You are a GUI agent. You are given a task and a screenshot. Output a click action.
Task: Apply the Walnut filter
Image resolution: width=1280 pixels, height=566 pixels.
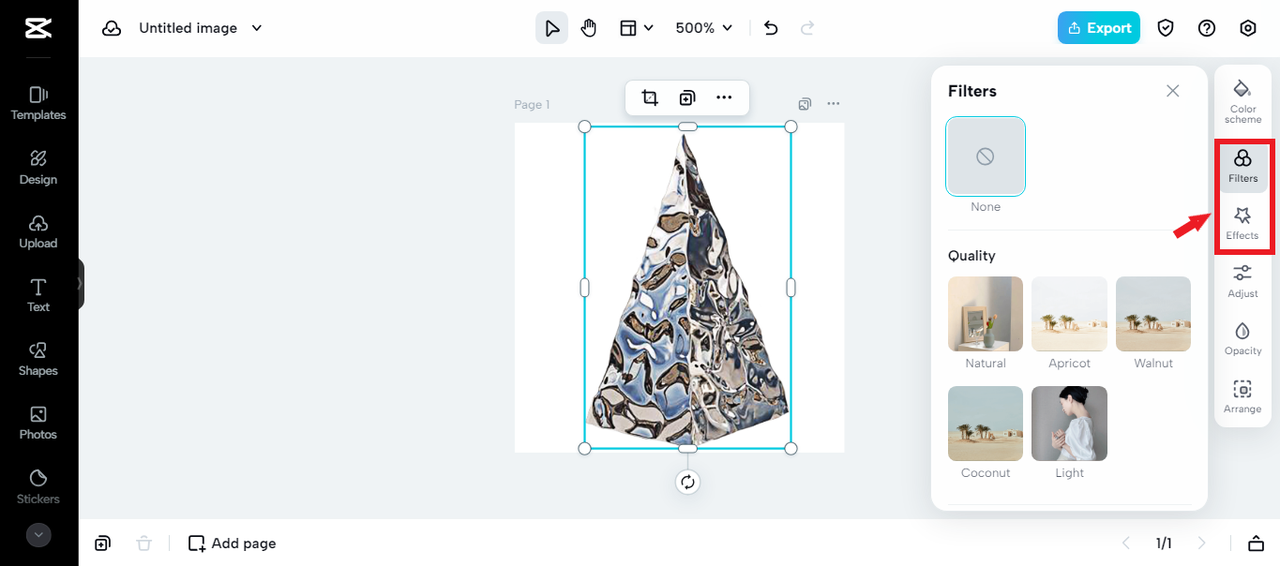1153,314
